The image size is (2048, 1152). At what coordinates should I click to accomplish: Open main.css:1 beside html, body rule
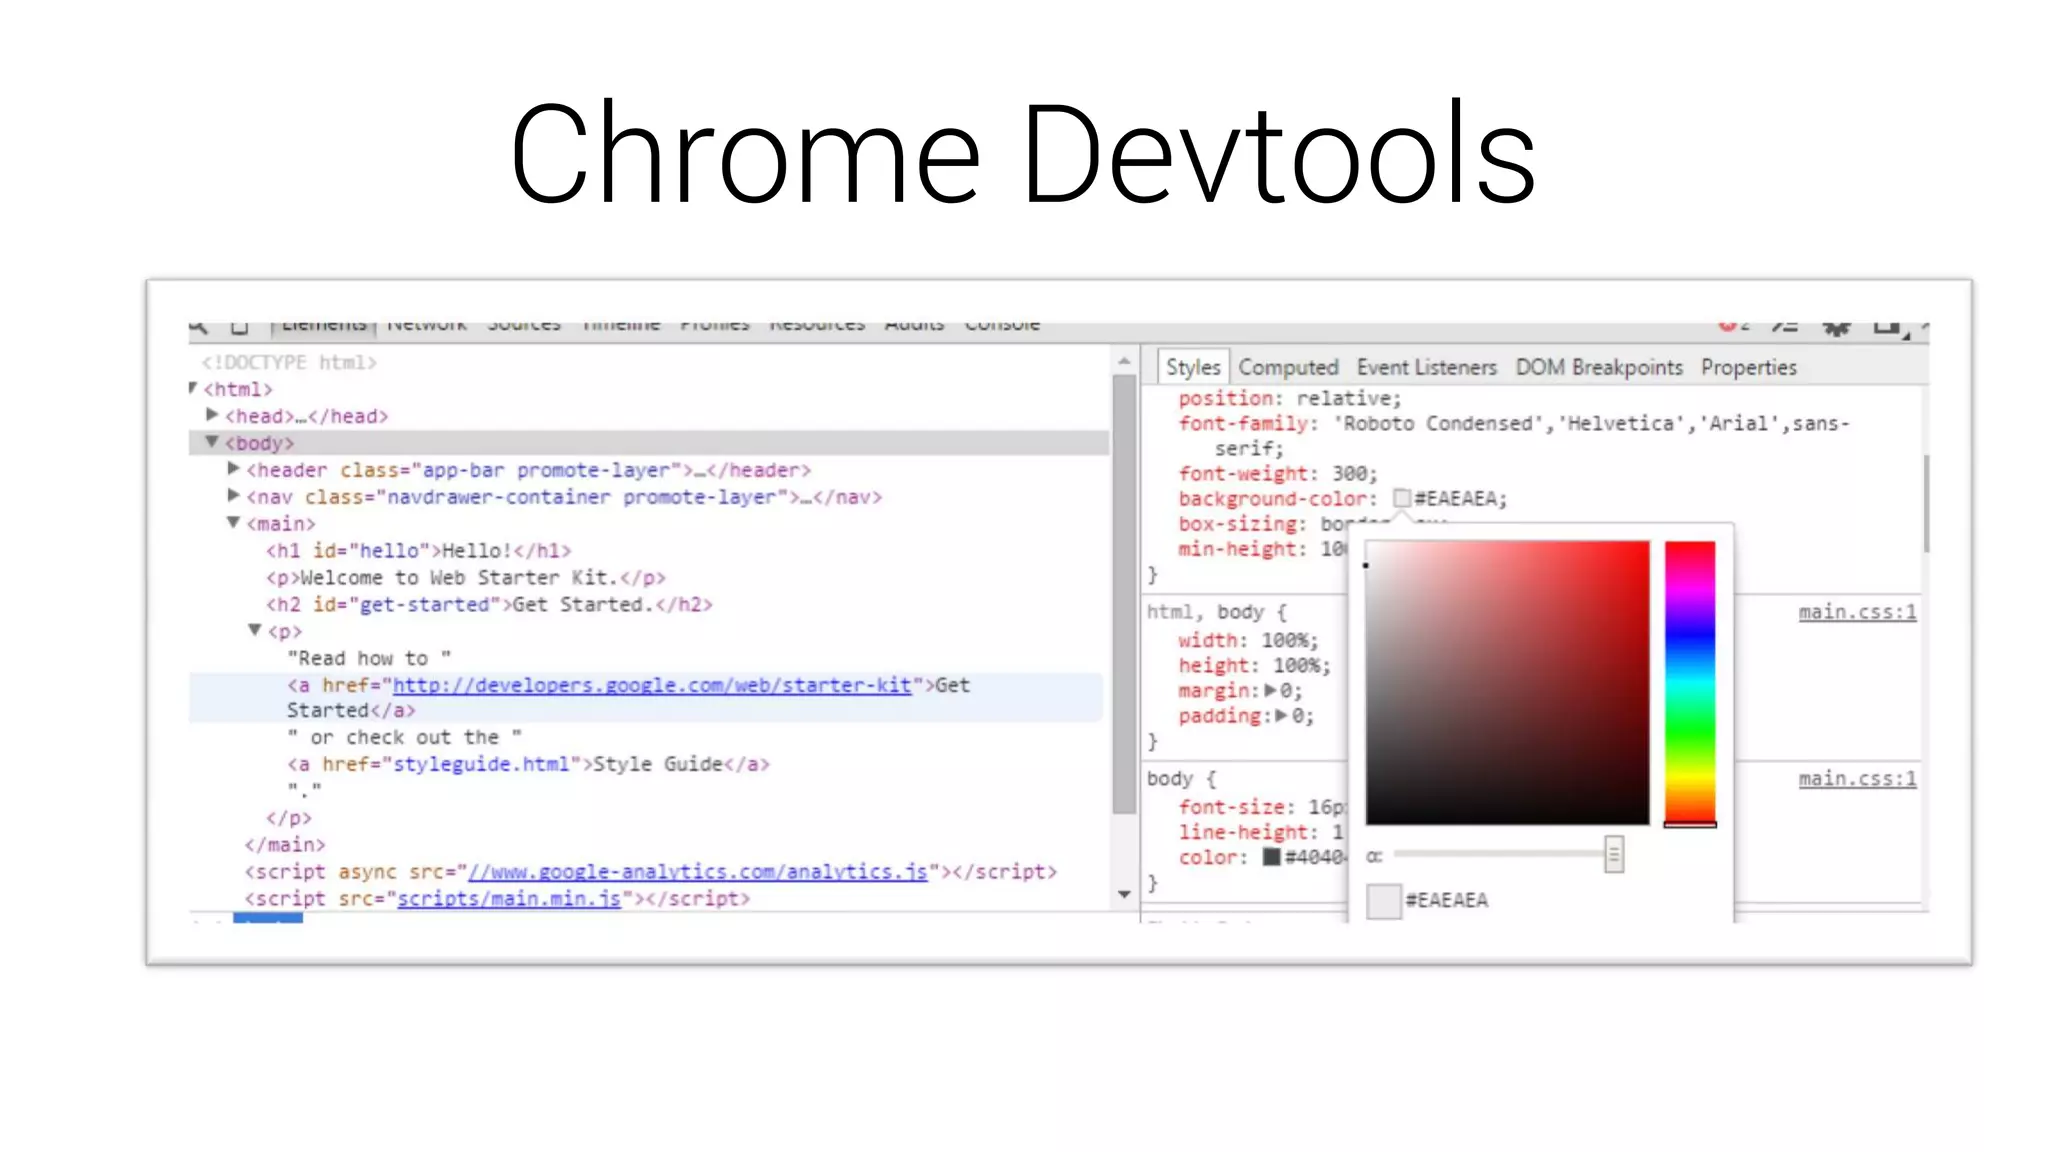[1857, 612]
